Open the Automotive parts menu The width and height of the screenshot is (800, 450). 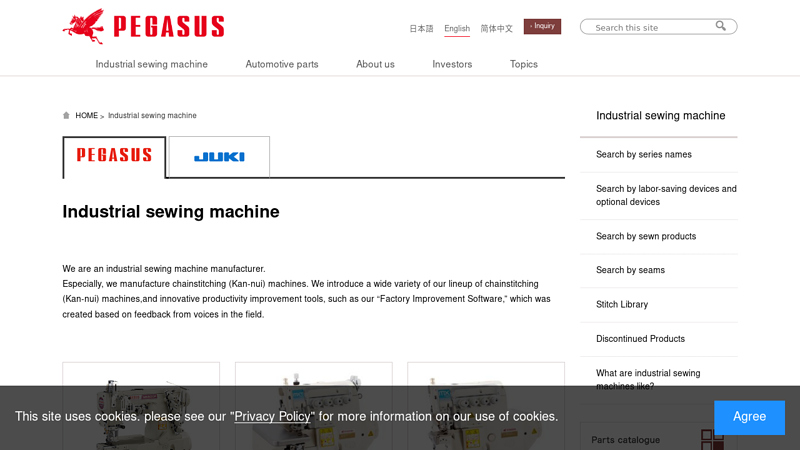point(282,64)
